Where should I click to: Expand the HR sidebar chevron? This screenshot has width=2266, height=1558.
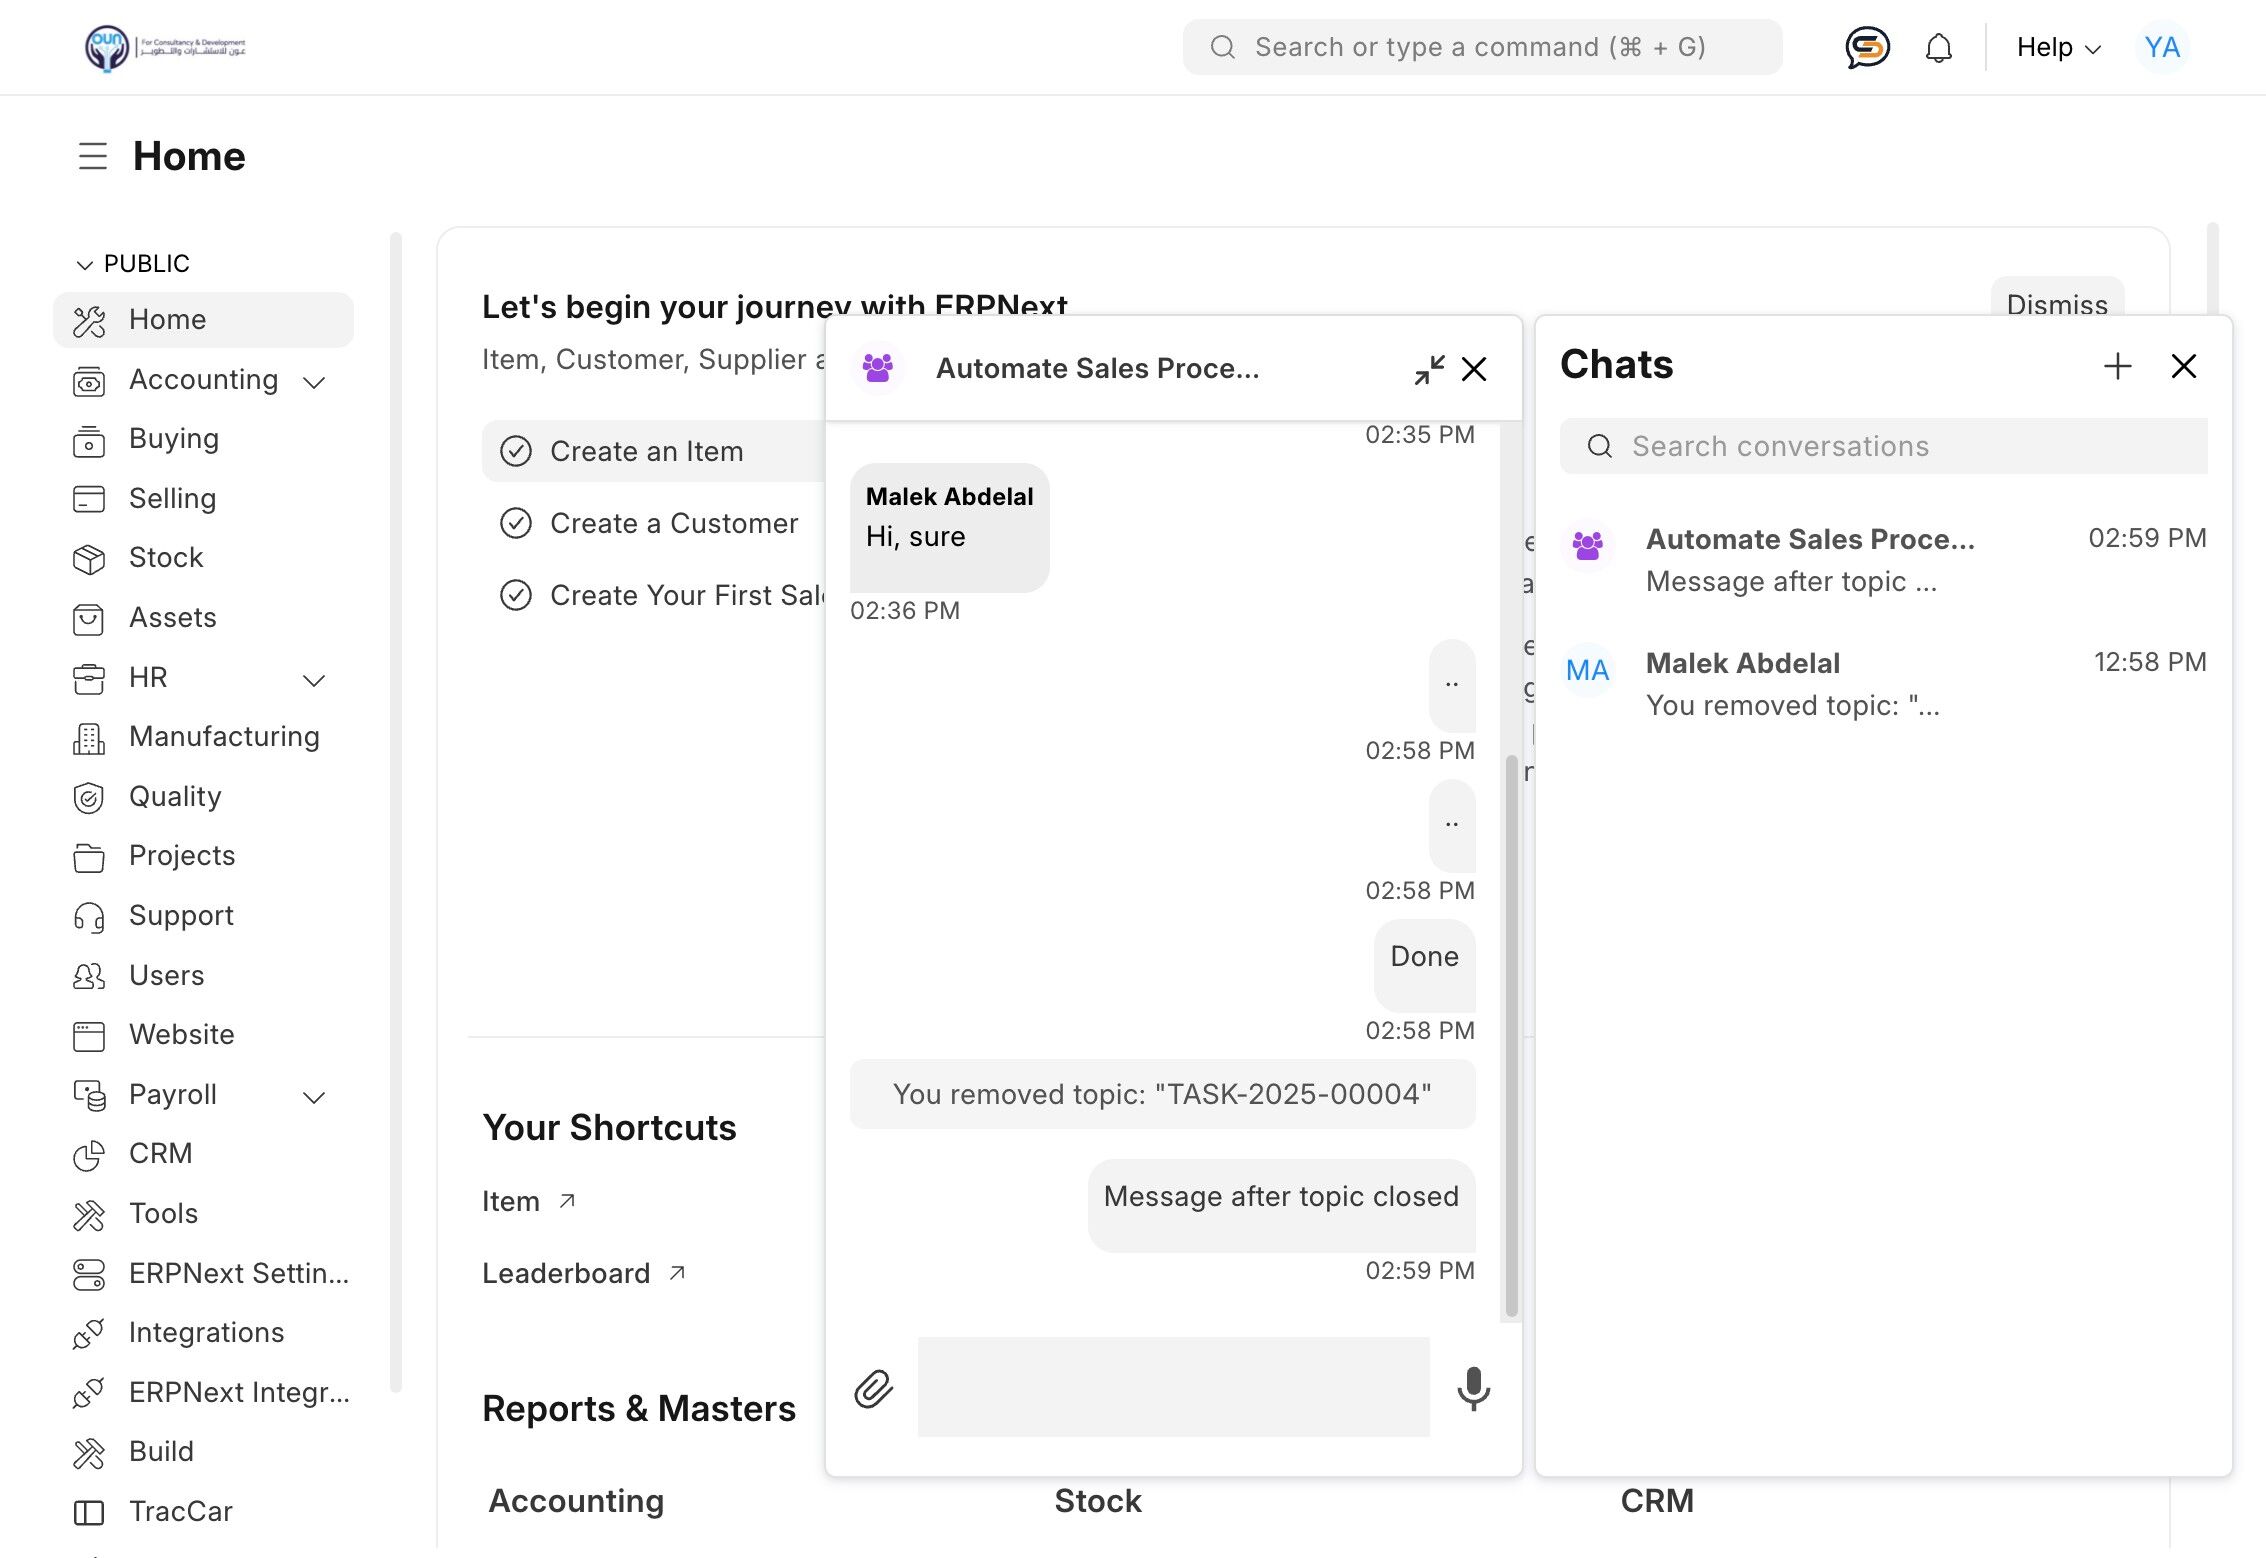pos(314,679)
